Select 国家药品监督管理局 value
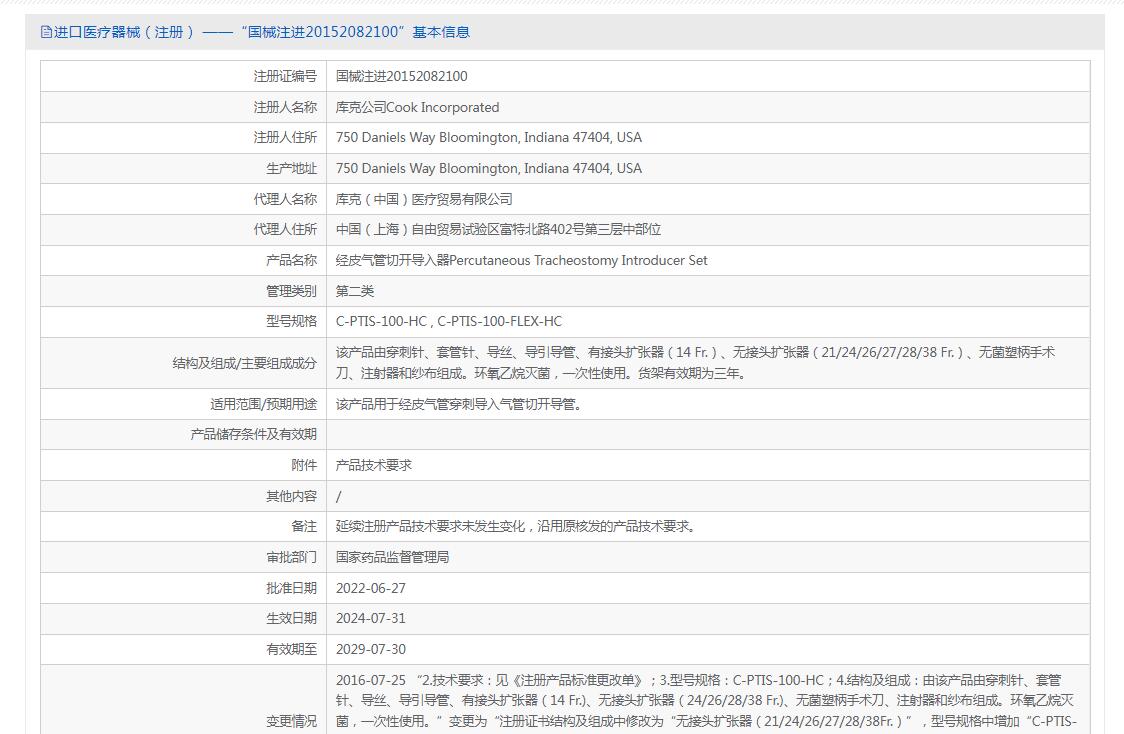1124x734 pixels. [392, 556]
